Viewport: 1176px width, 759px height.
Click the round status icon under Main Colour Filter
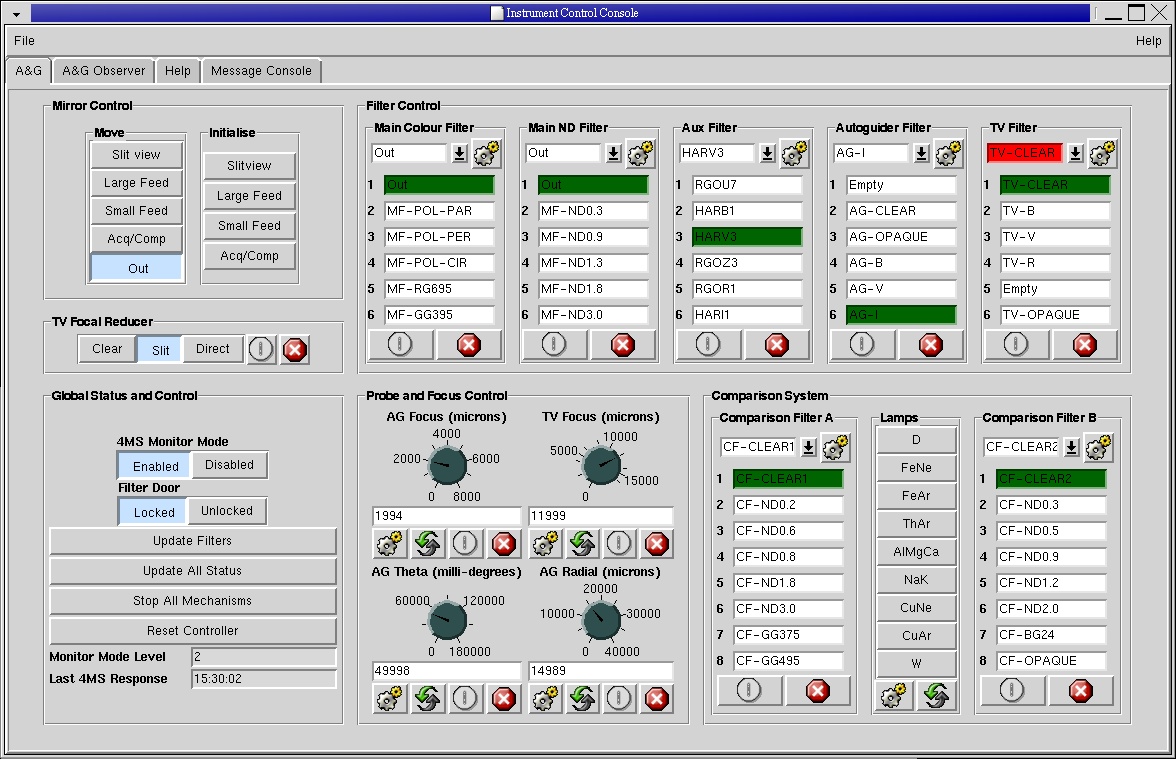(x=400, y=345)
